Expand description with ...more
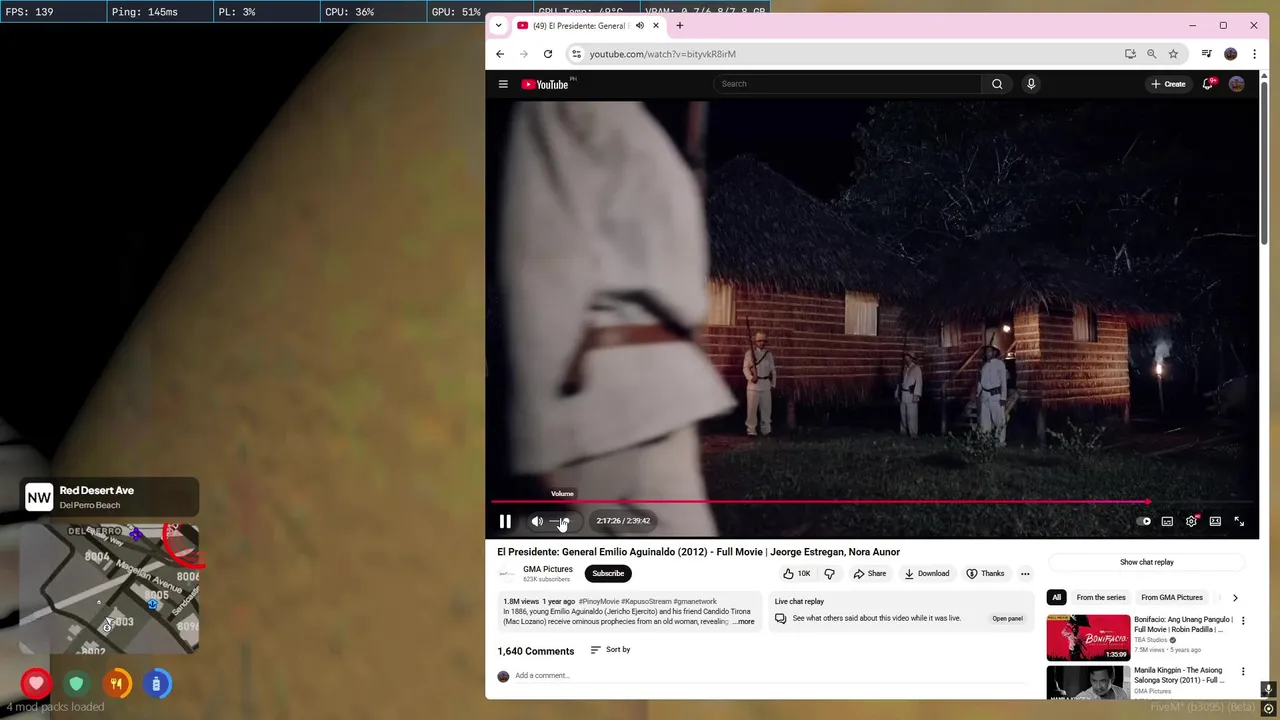The height and width of the screenshot is (720, 1280). click(x=744, y=622)
